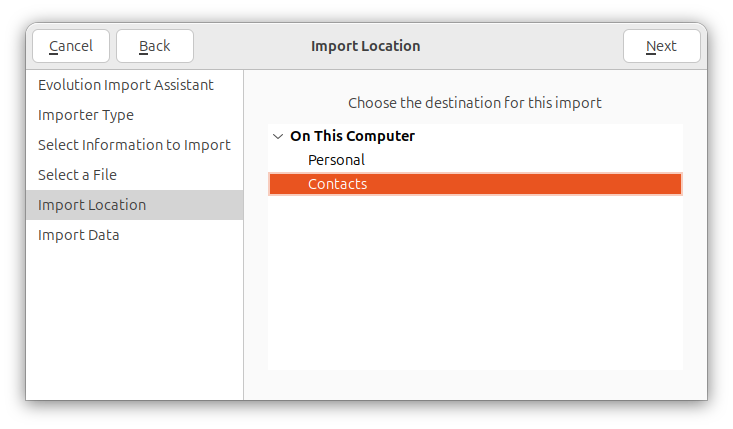Click the Import Location header title
The height and width of the screenshot is (429, 733).
point(366,46)
